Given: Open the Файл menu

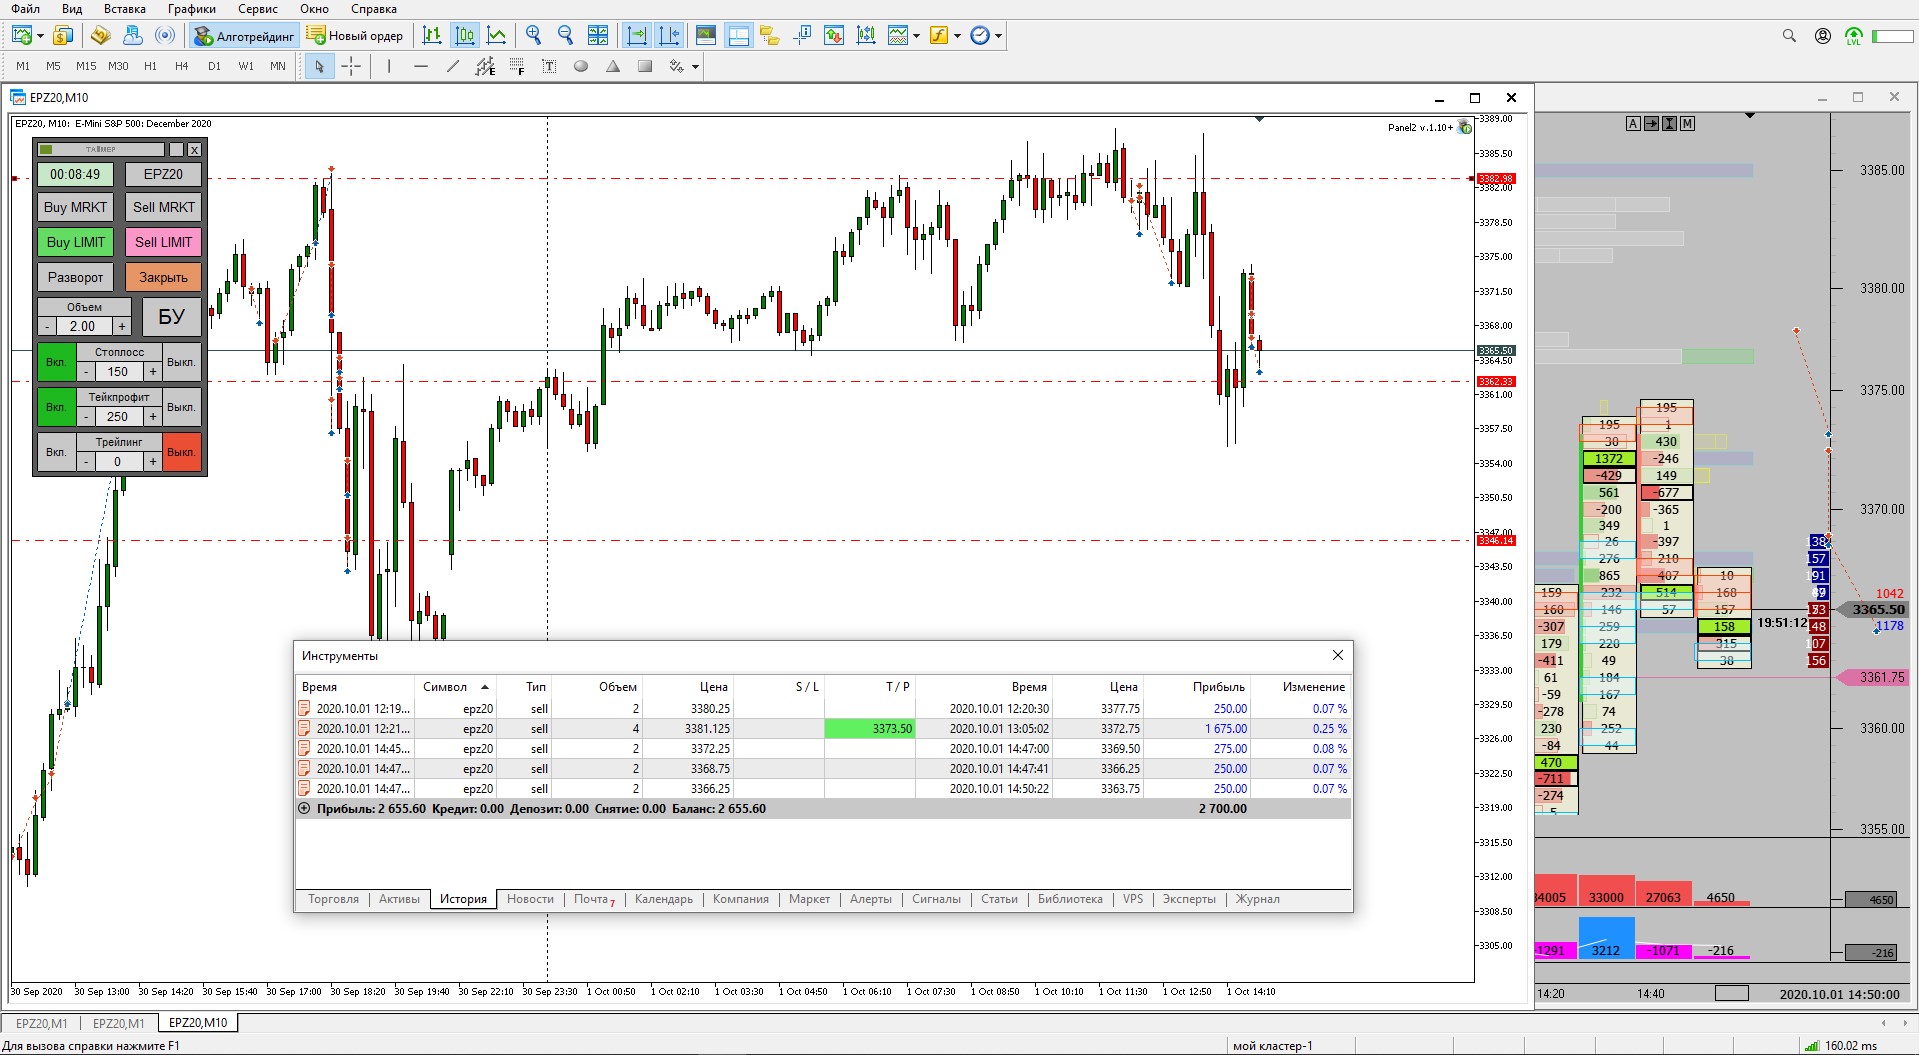Looking at the screenshot, I should tap(26, 9).
